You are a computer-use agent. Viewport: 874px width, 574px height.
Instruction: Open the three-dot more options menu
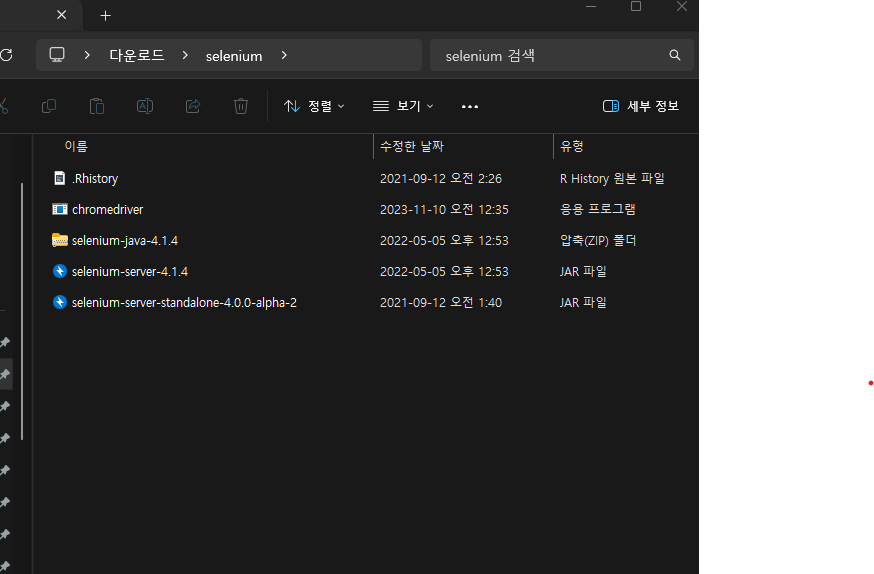pos(470,106)
